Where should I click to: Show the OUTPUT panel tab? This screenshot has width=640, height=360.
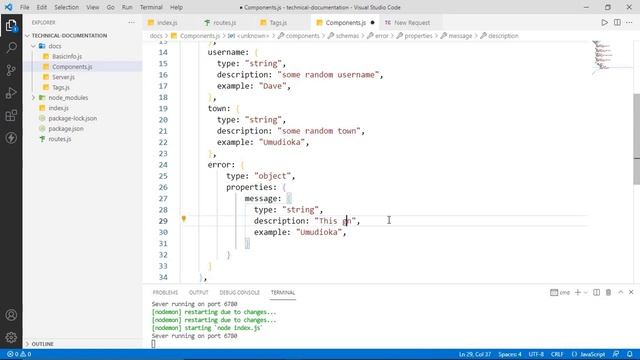coord(199,293)
